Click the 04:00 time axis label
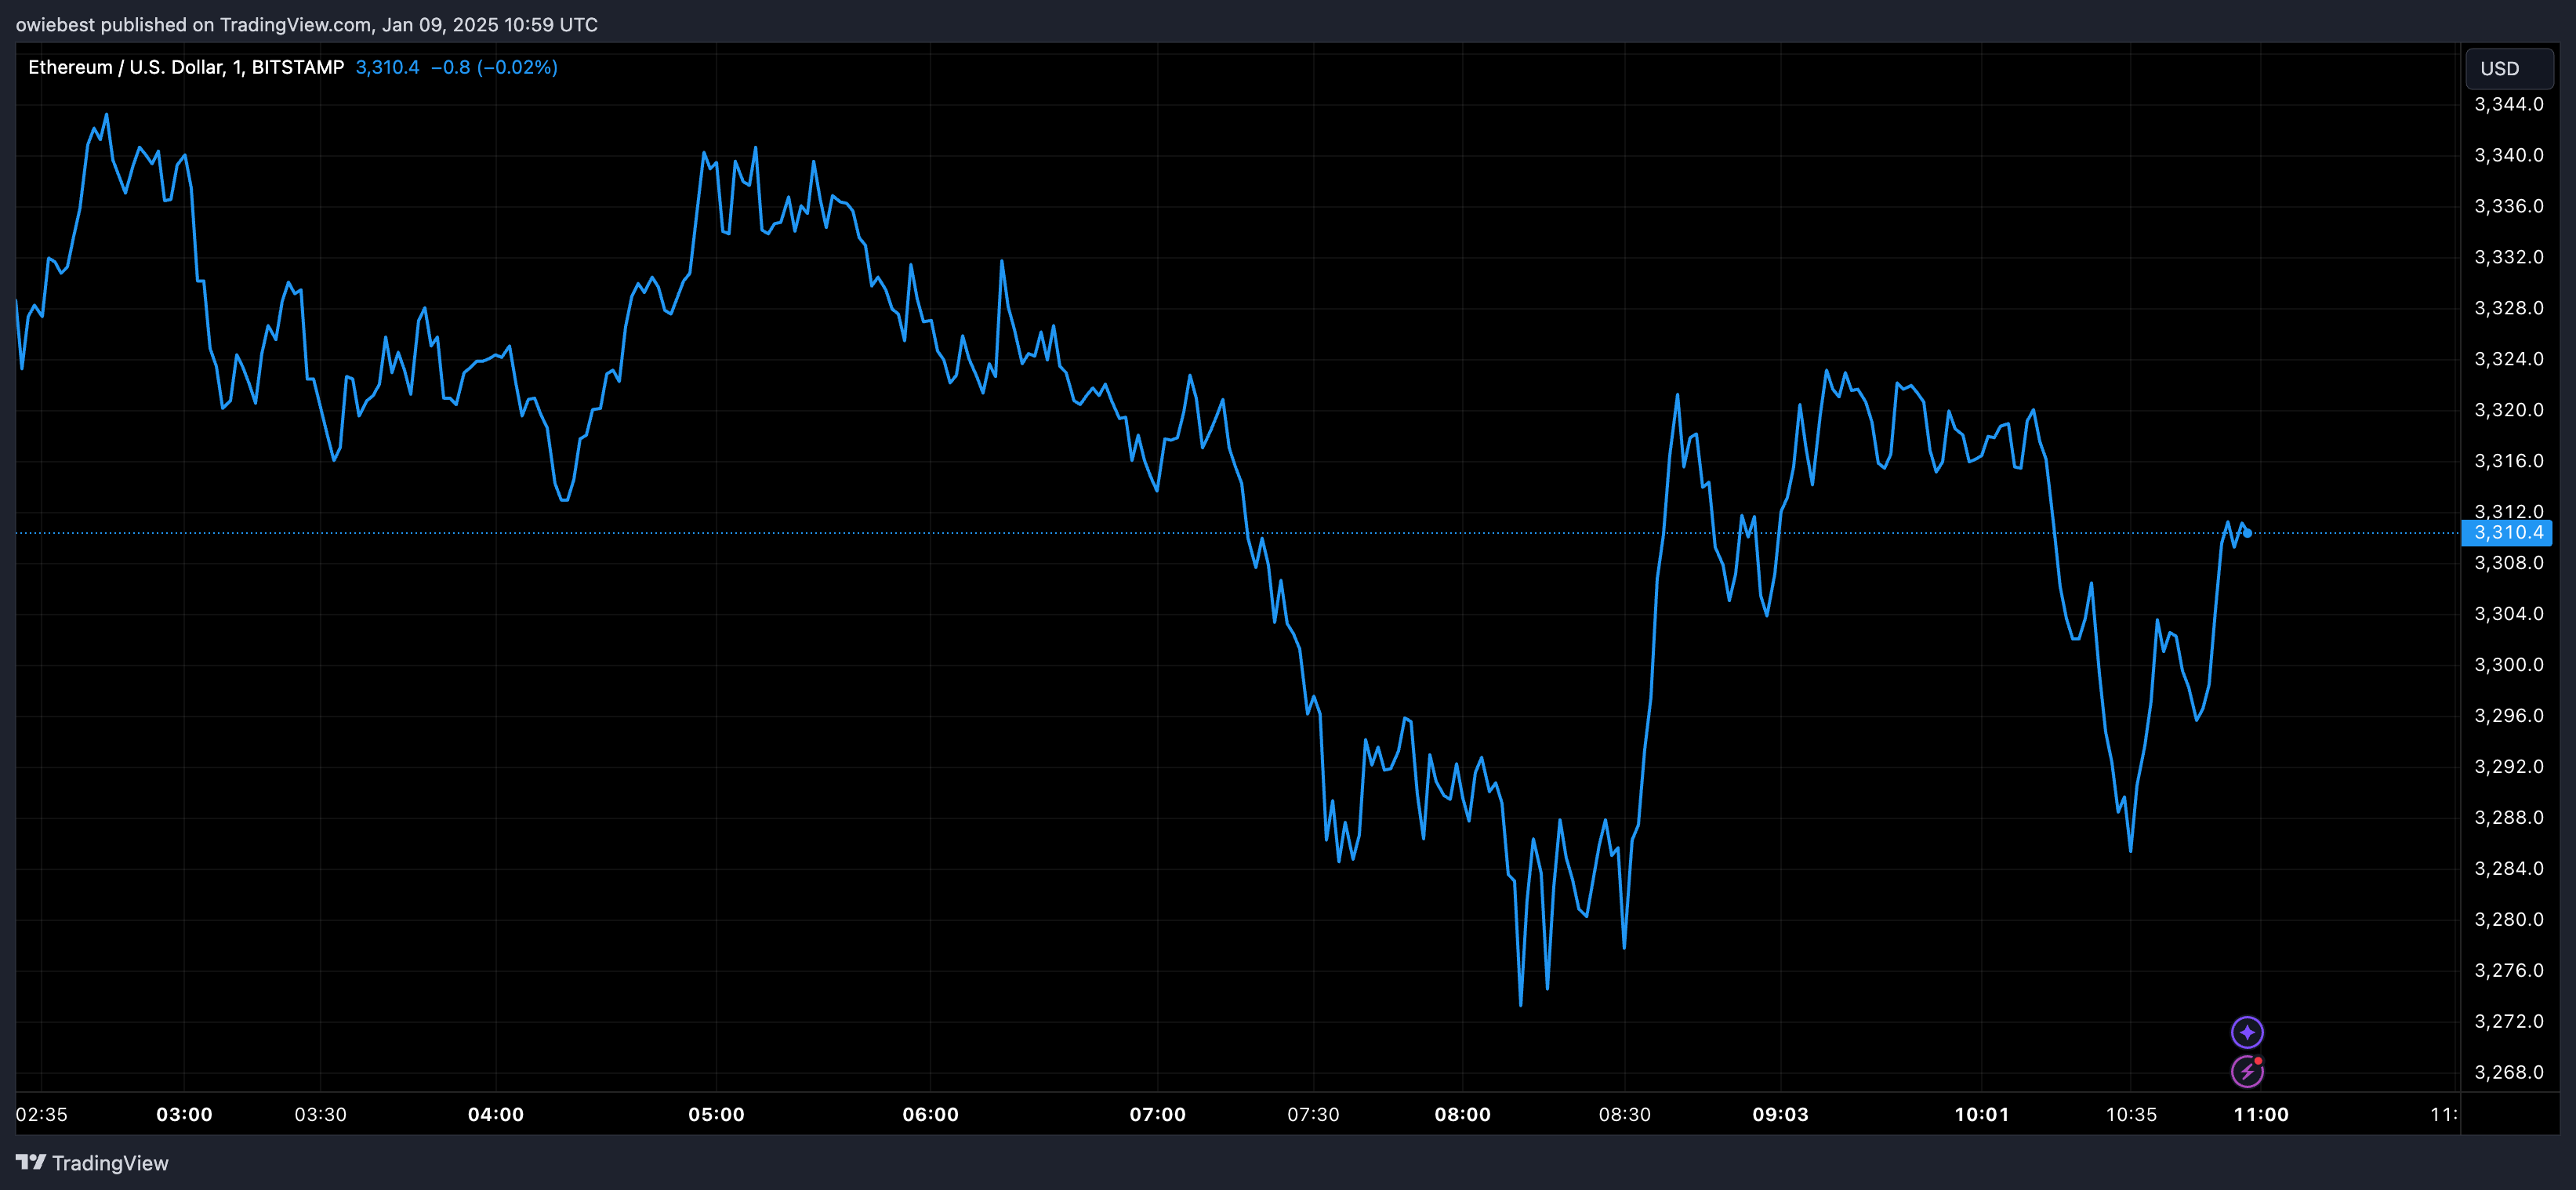This screenshot has width=2576, height=1190. [496, 1114]
